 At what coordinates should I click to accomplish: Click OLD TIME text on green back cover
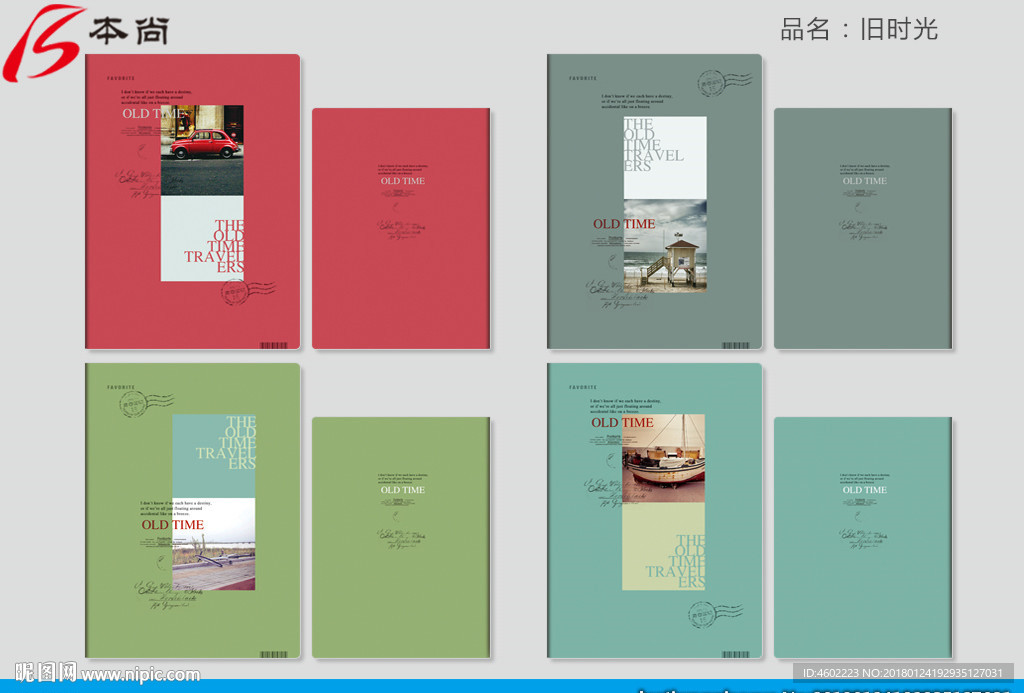(402, 490)
